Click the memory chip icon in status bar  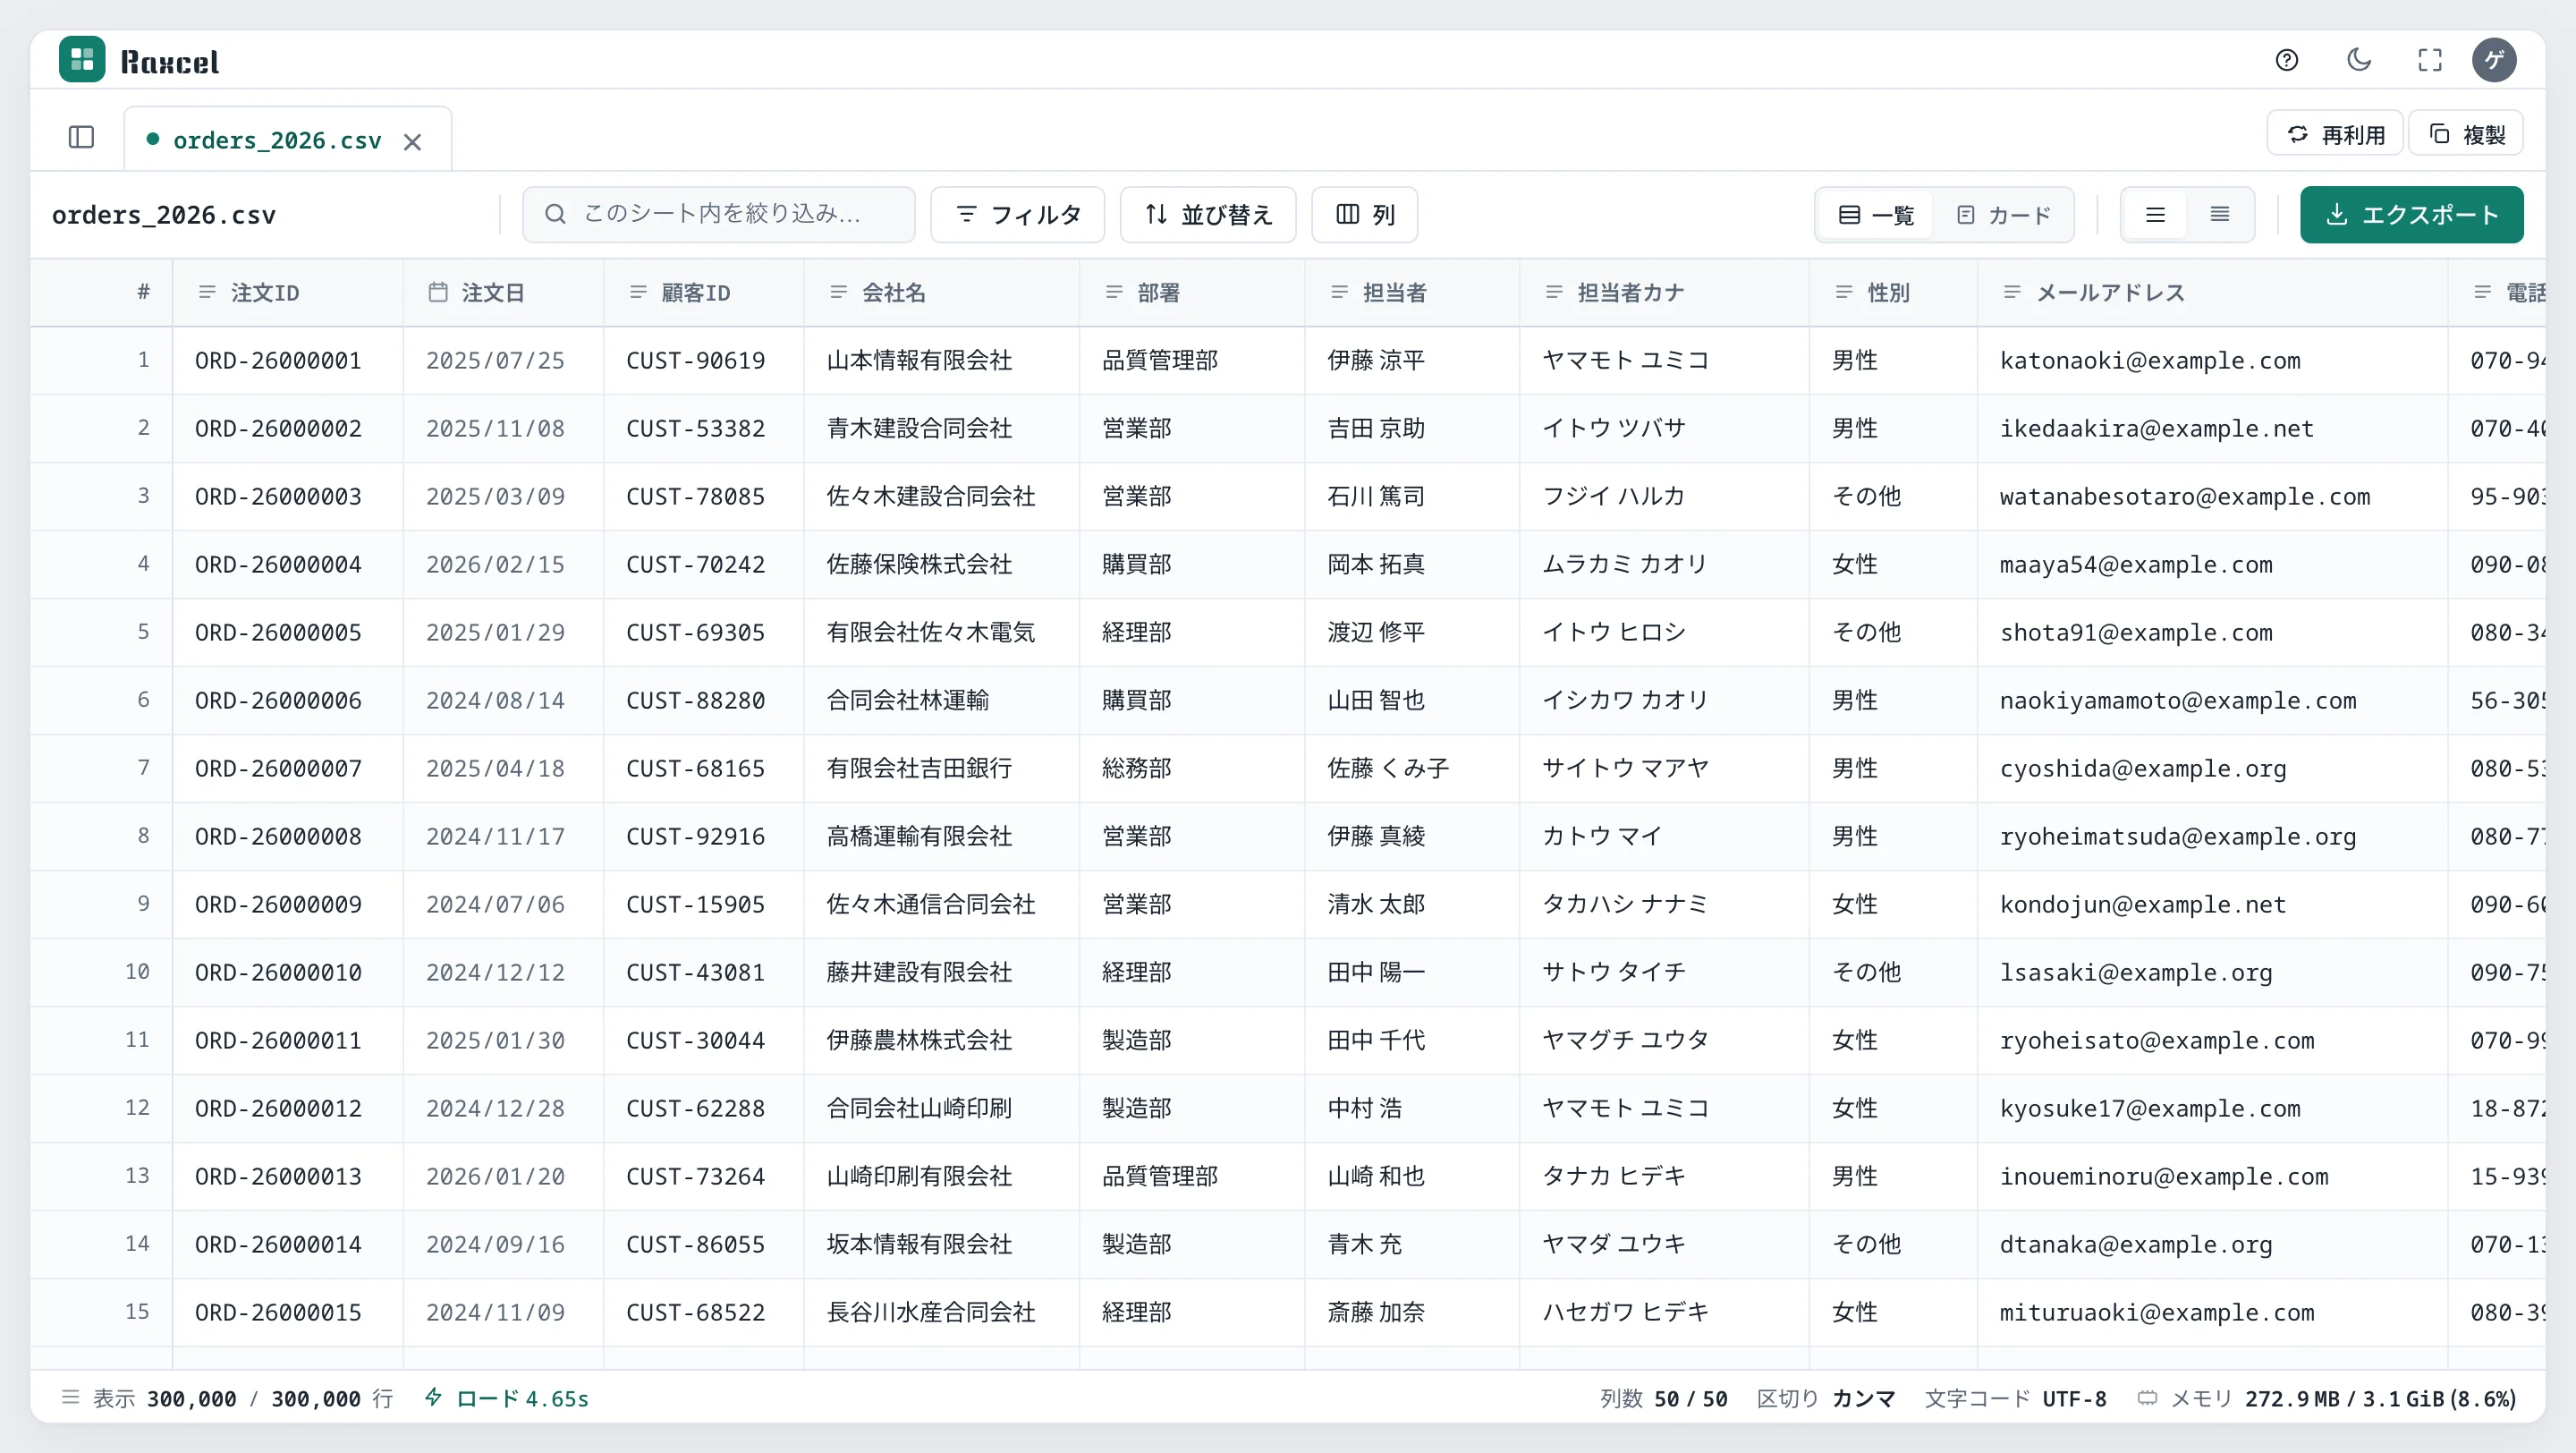tap(2147, 1398)
